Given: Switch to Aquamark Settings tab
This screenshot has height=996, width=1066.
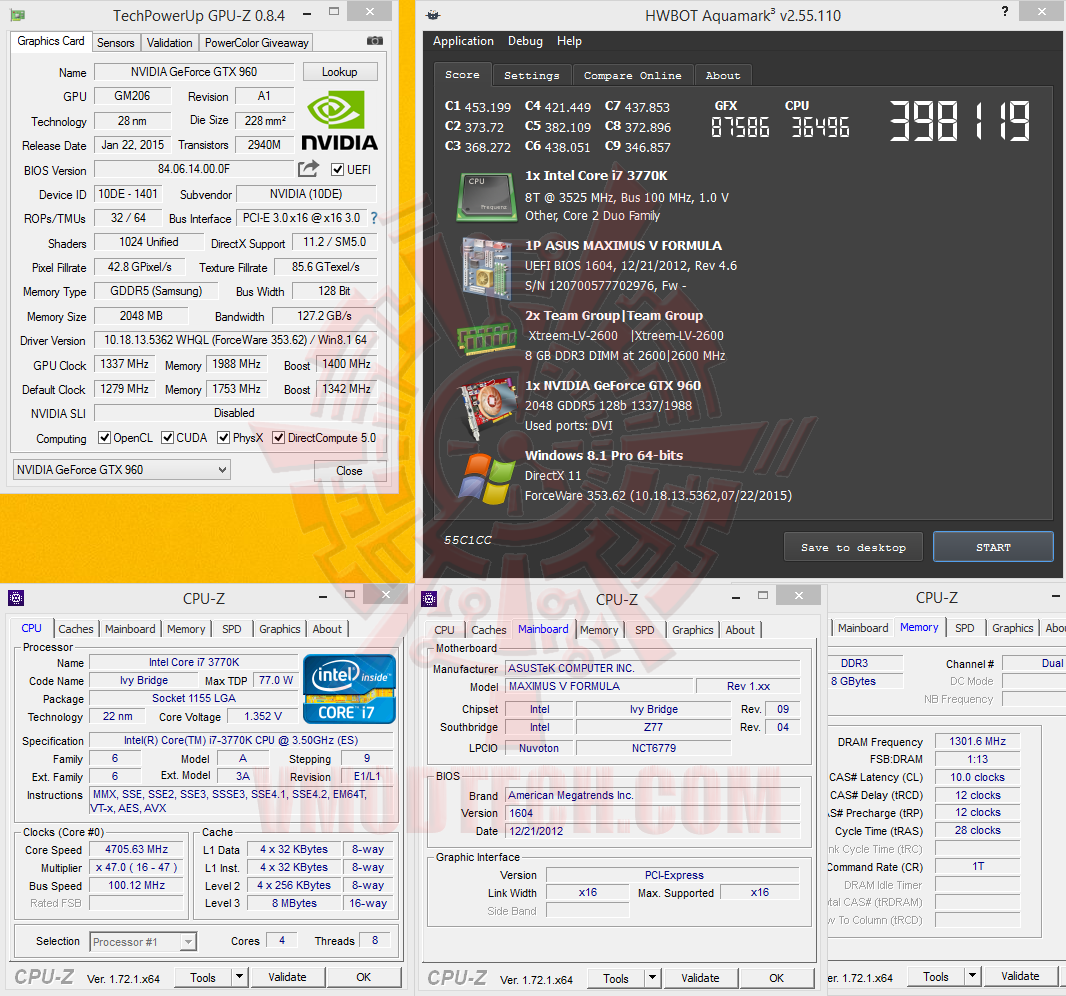Looking at the screenshot, I should [532, 75].
